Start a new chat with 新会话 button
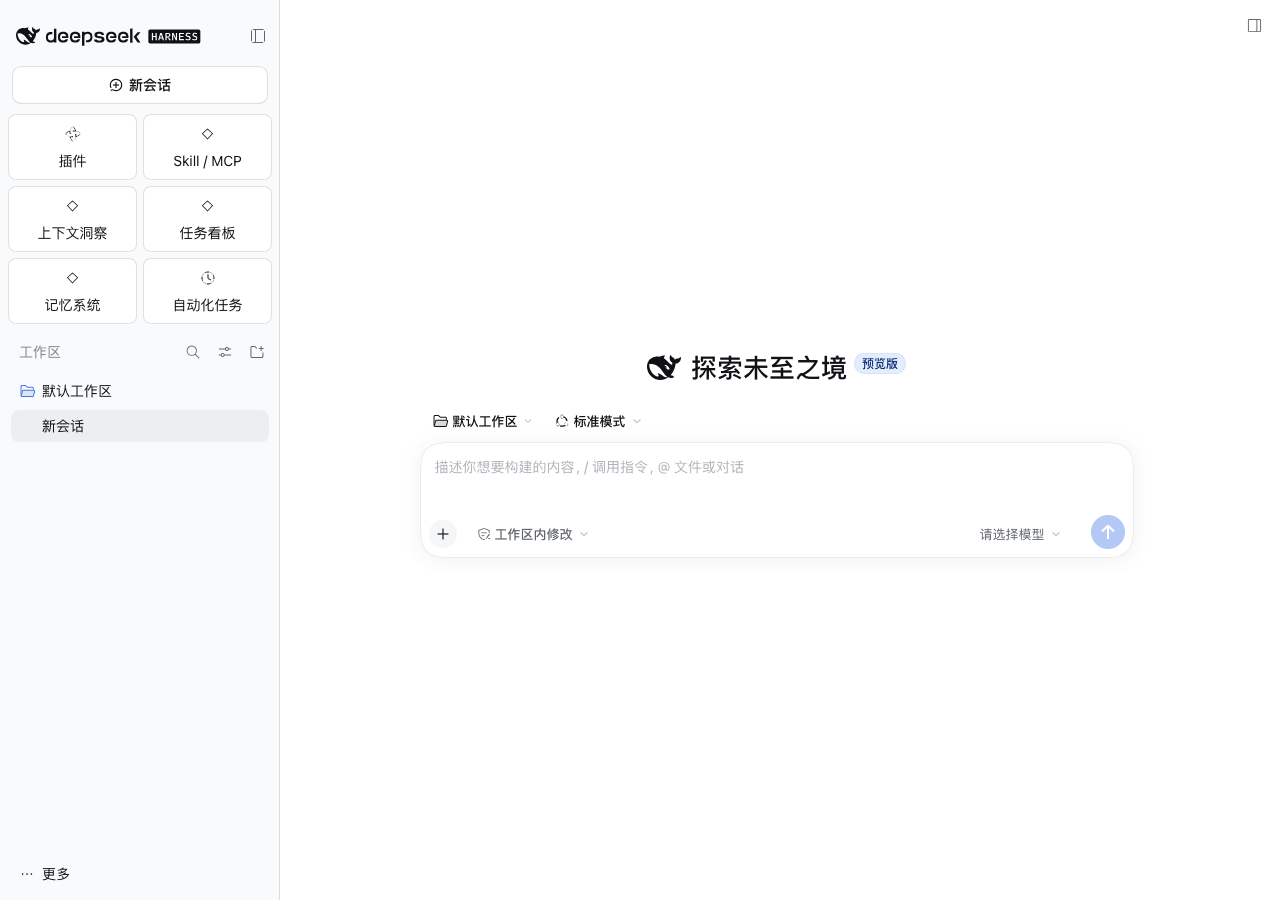The height and width of the screenshot is (900, 1280). pos(140,85)
